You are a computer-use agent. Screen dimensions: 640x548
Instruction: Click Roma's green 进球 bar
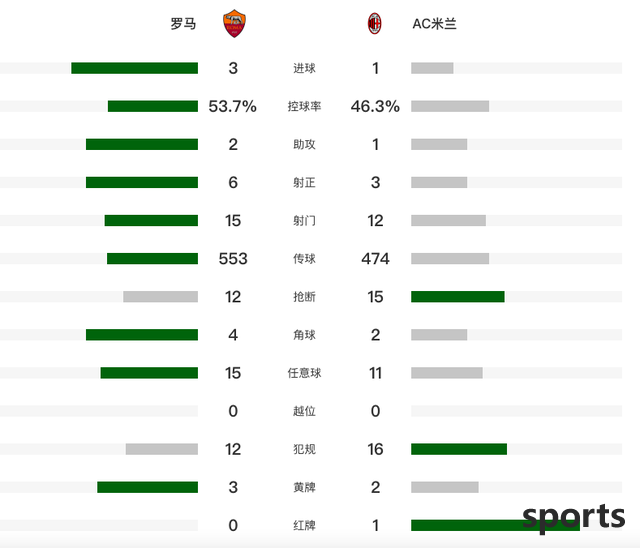coord(135,68)
